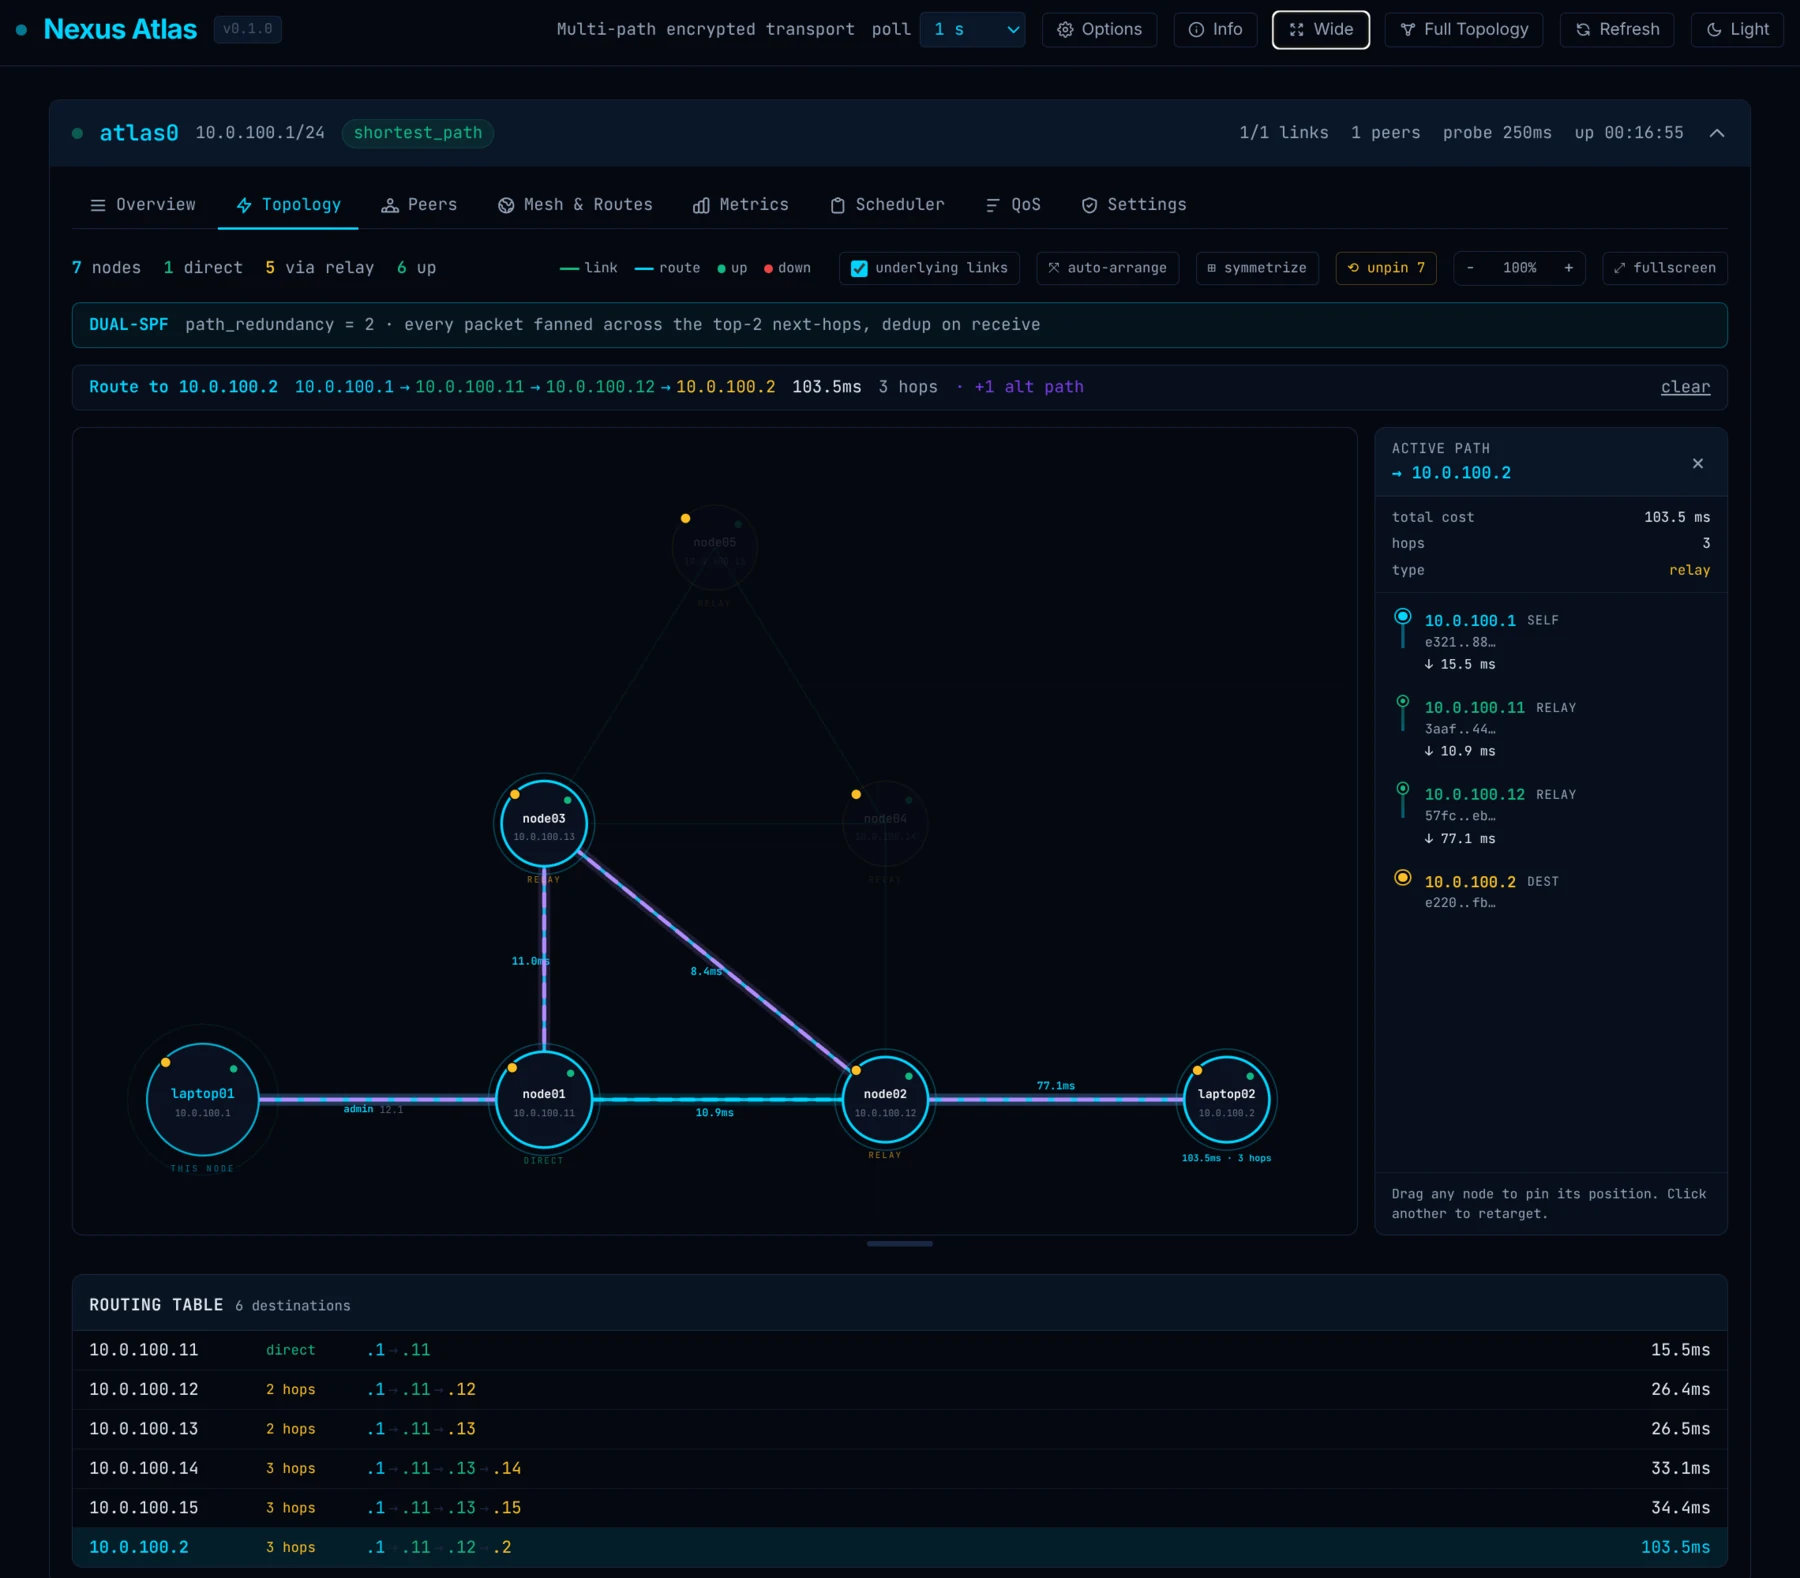1800x1578 pixels.
Task: Click the shortest_path mode badge
Action: [x=418, y=133]
